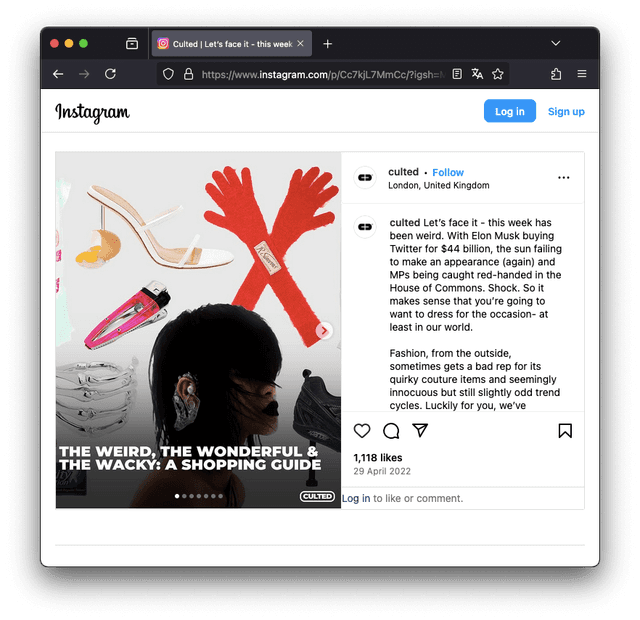The image size is (640, 620).
Task: Open the Firefox hamburger application menu
Action: tap(582, 74)
